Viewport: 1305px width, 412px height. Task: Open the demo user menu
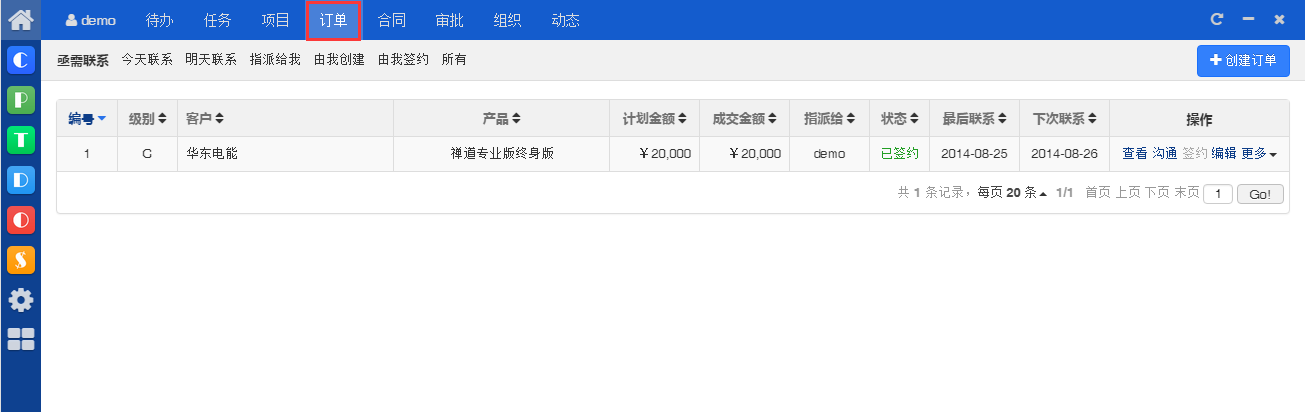91,20
